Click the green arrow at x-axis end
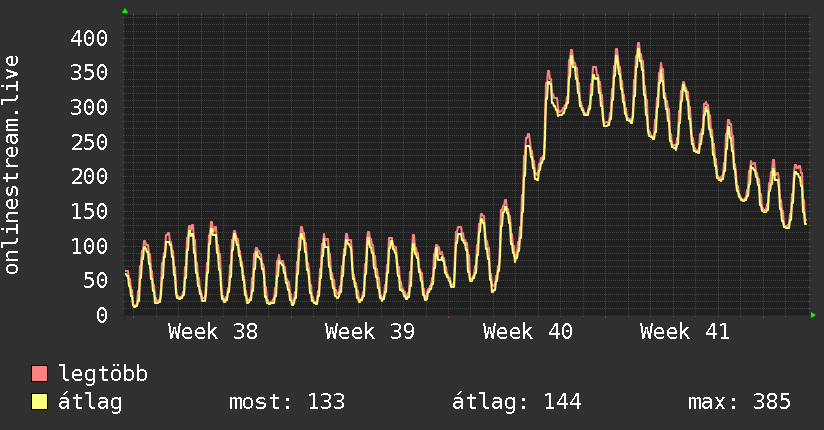Screen dimensions: 824x430 point(813,315)
